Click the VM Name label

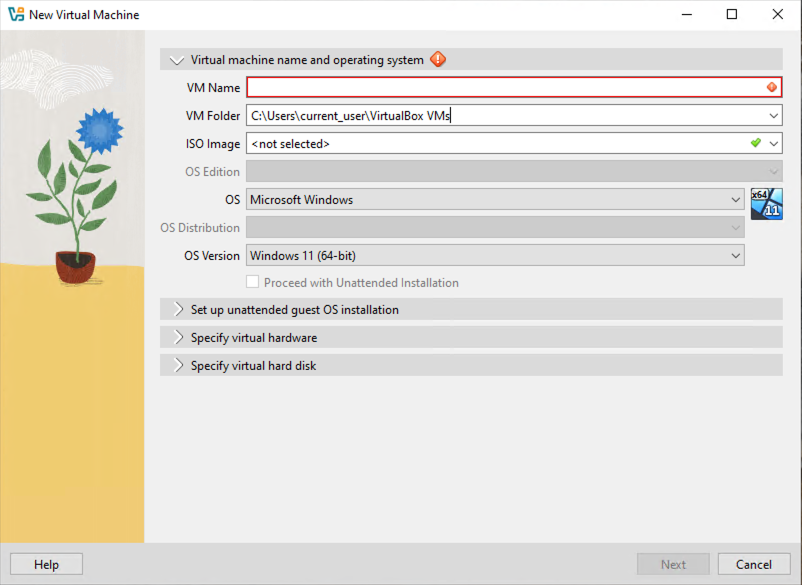coord(213,88)
